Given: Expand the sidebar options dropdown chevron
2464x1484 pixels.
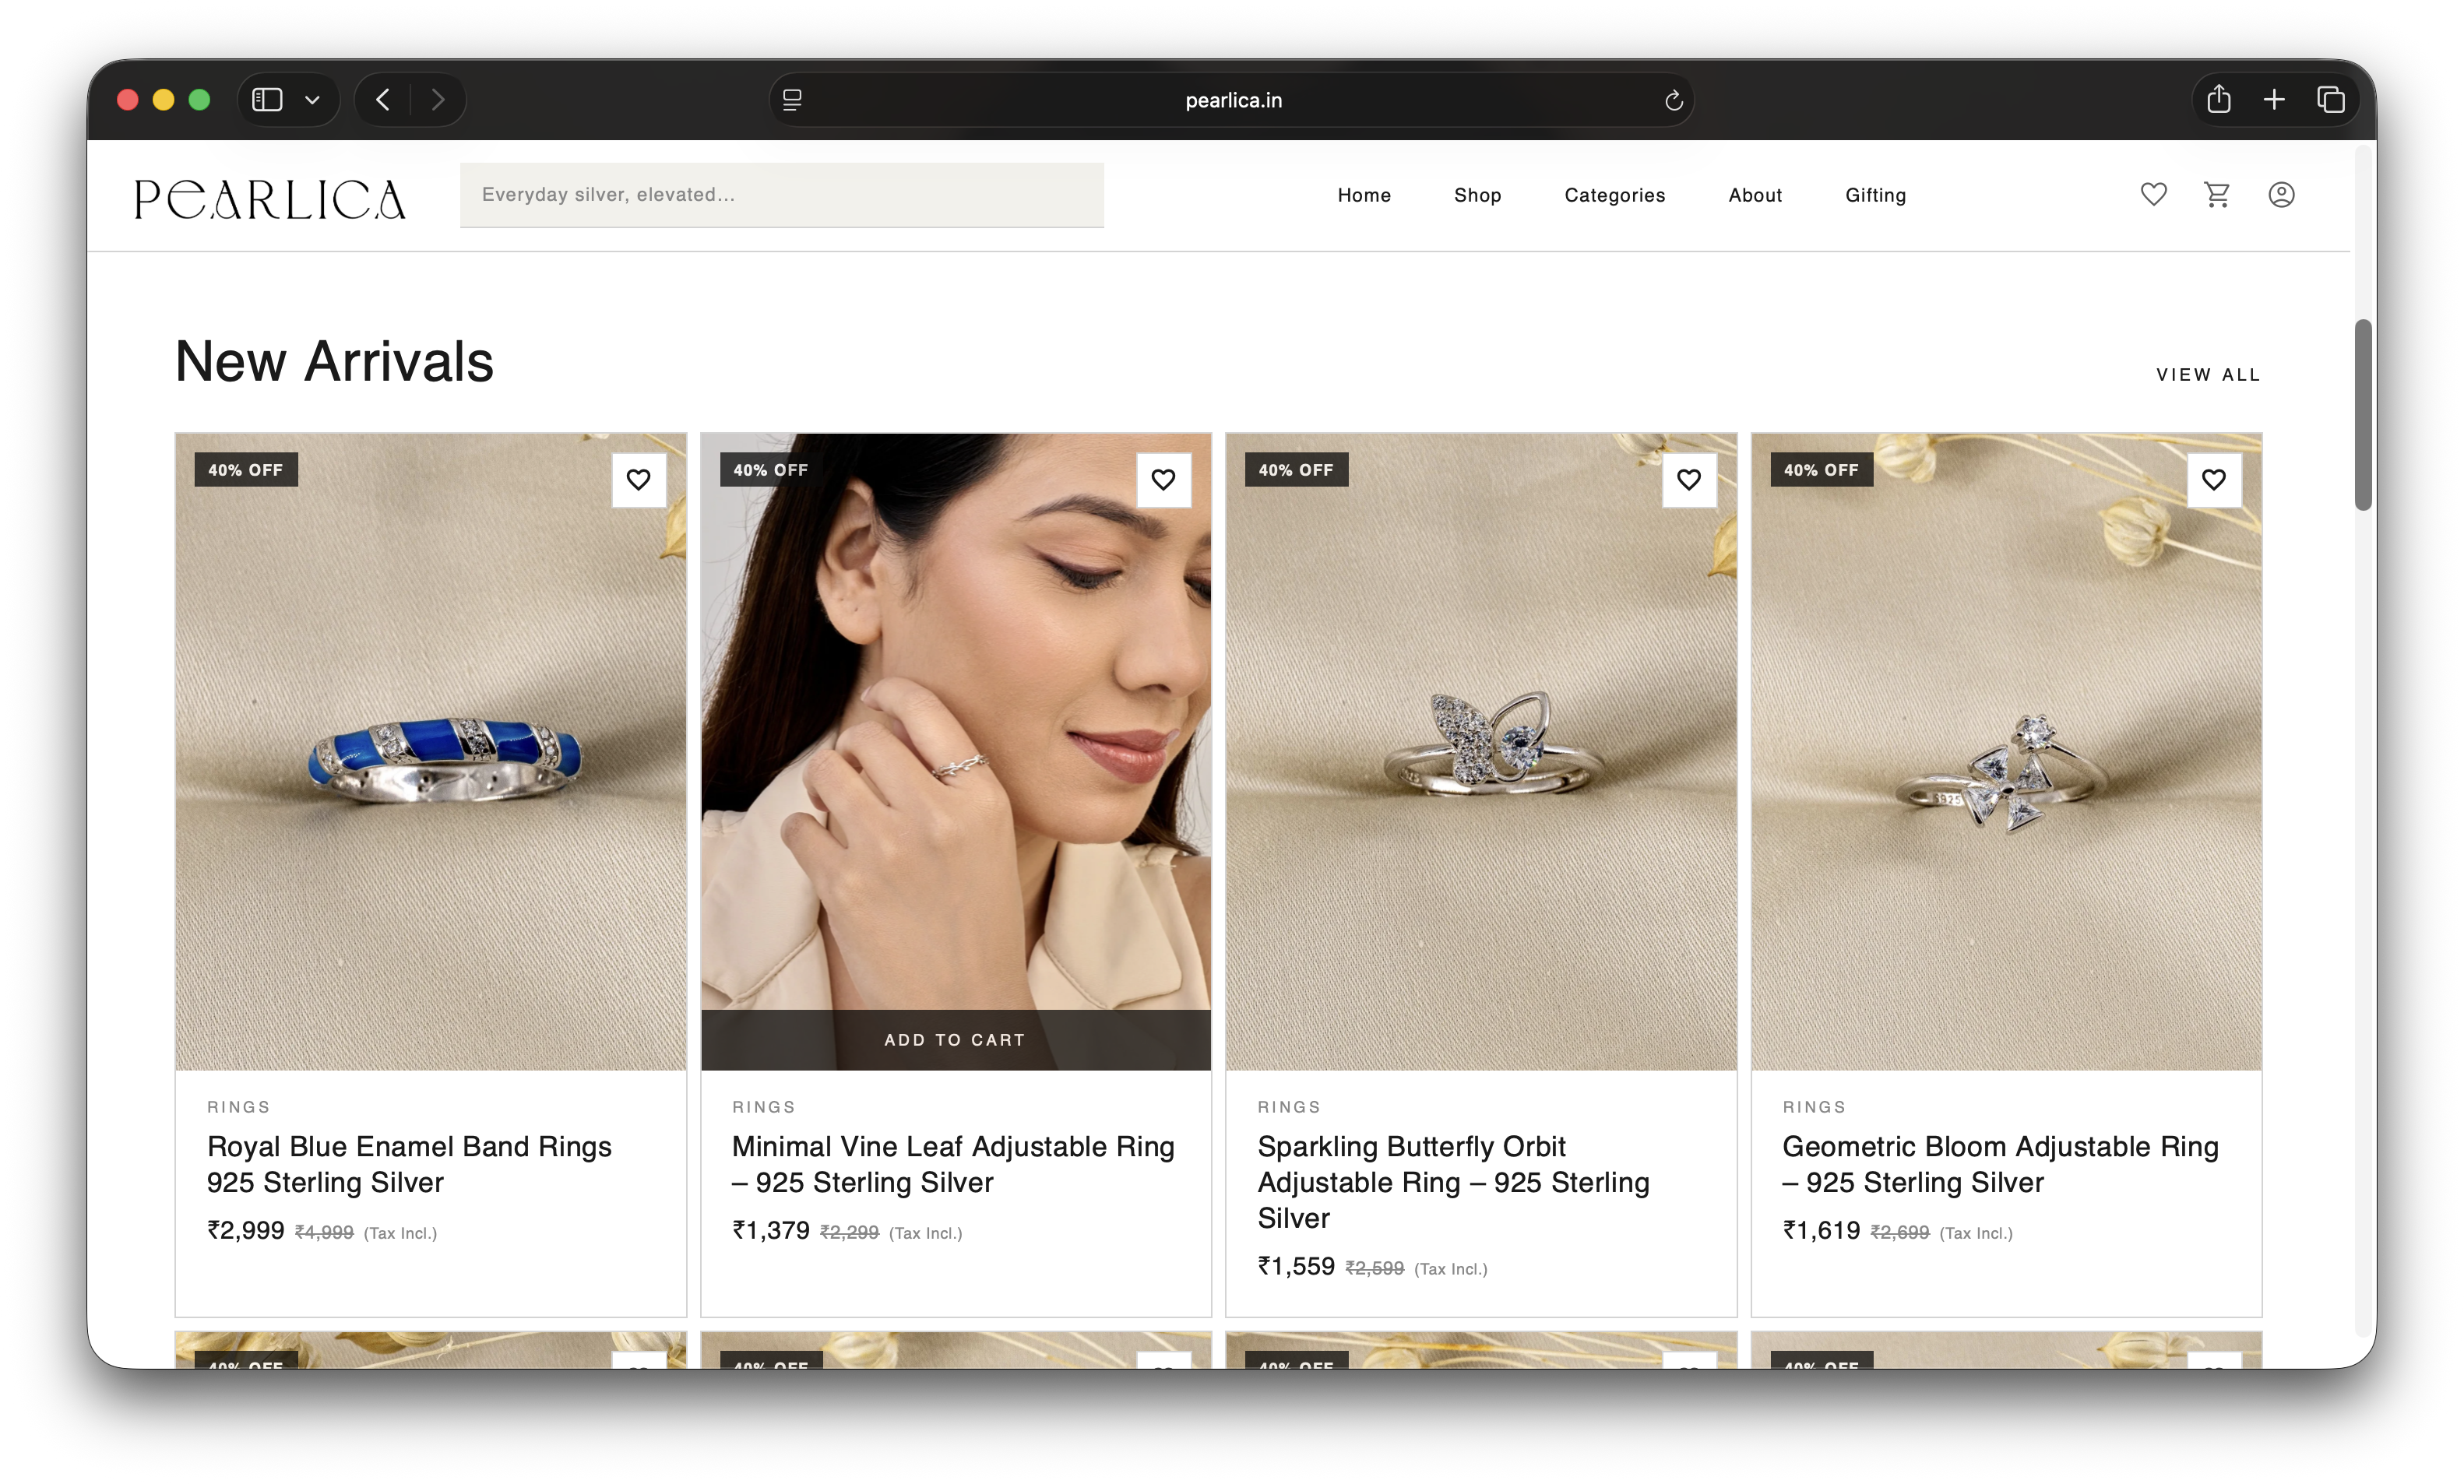Looking at the screenshot, I should [312, 100].
